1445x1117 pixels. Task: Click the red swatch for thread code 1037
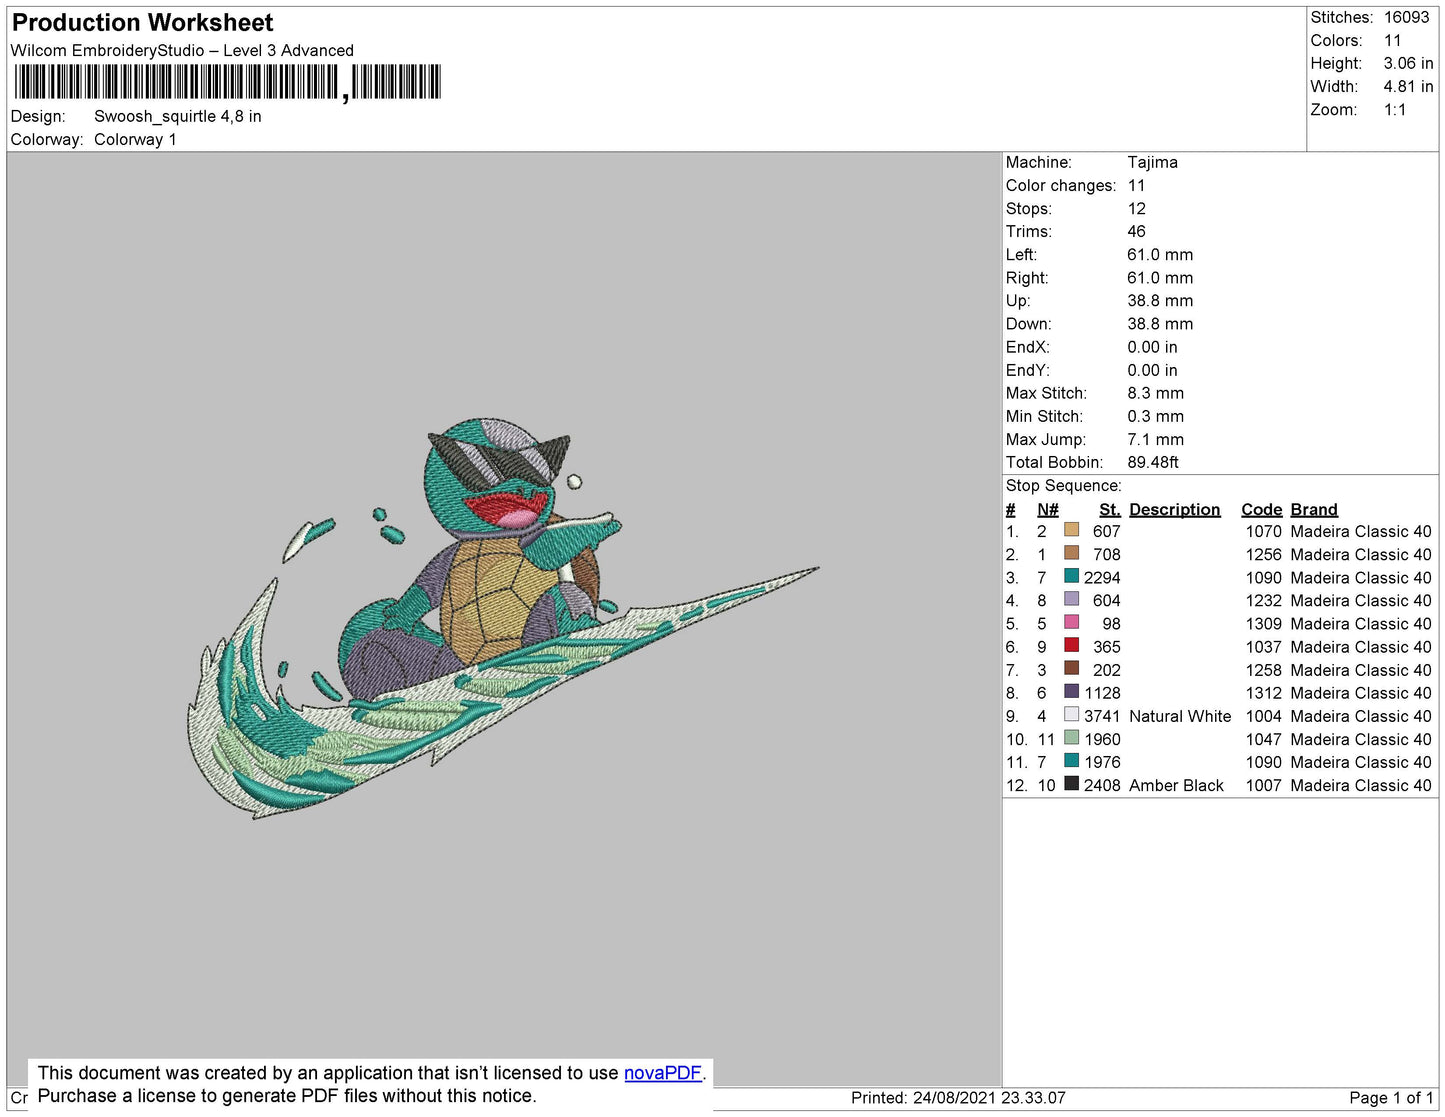(x=1071, y=646)
